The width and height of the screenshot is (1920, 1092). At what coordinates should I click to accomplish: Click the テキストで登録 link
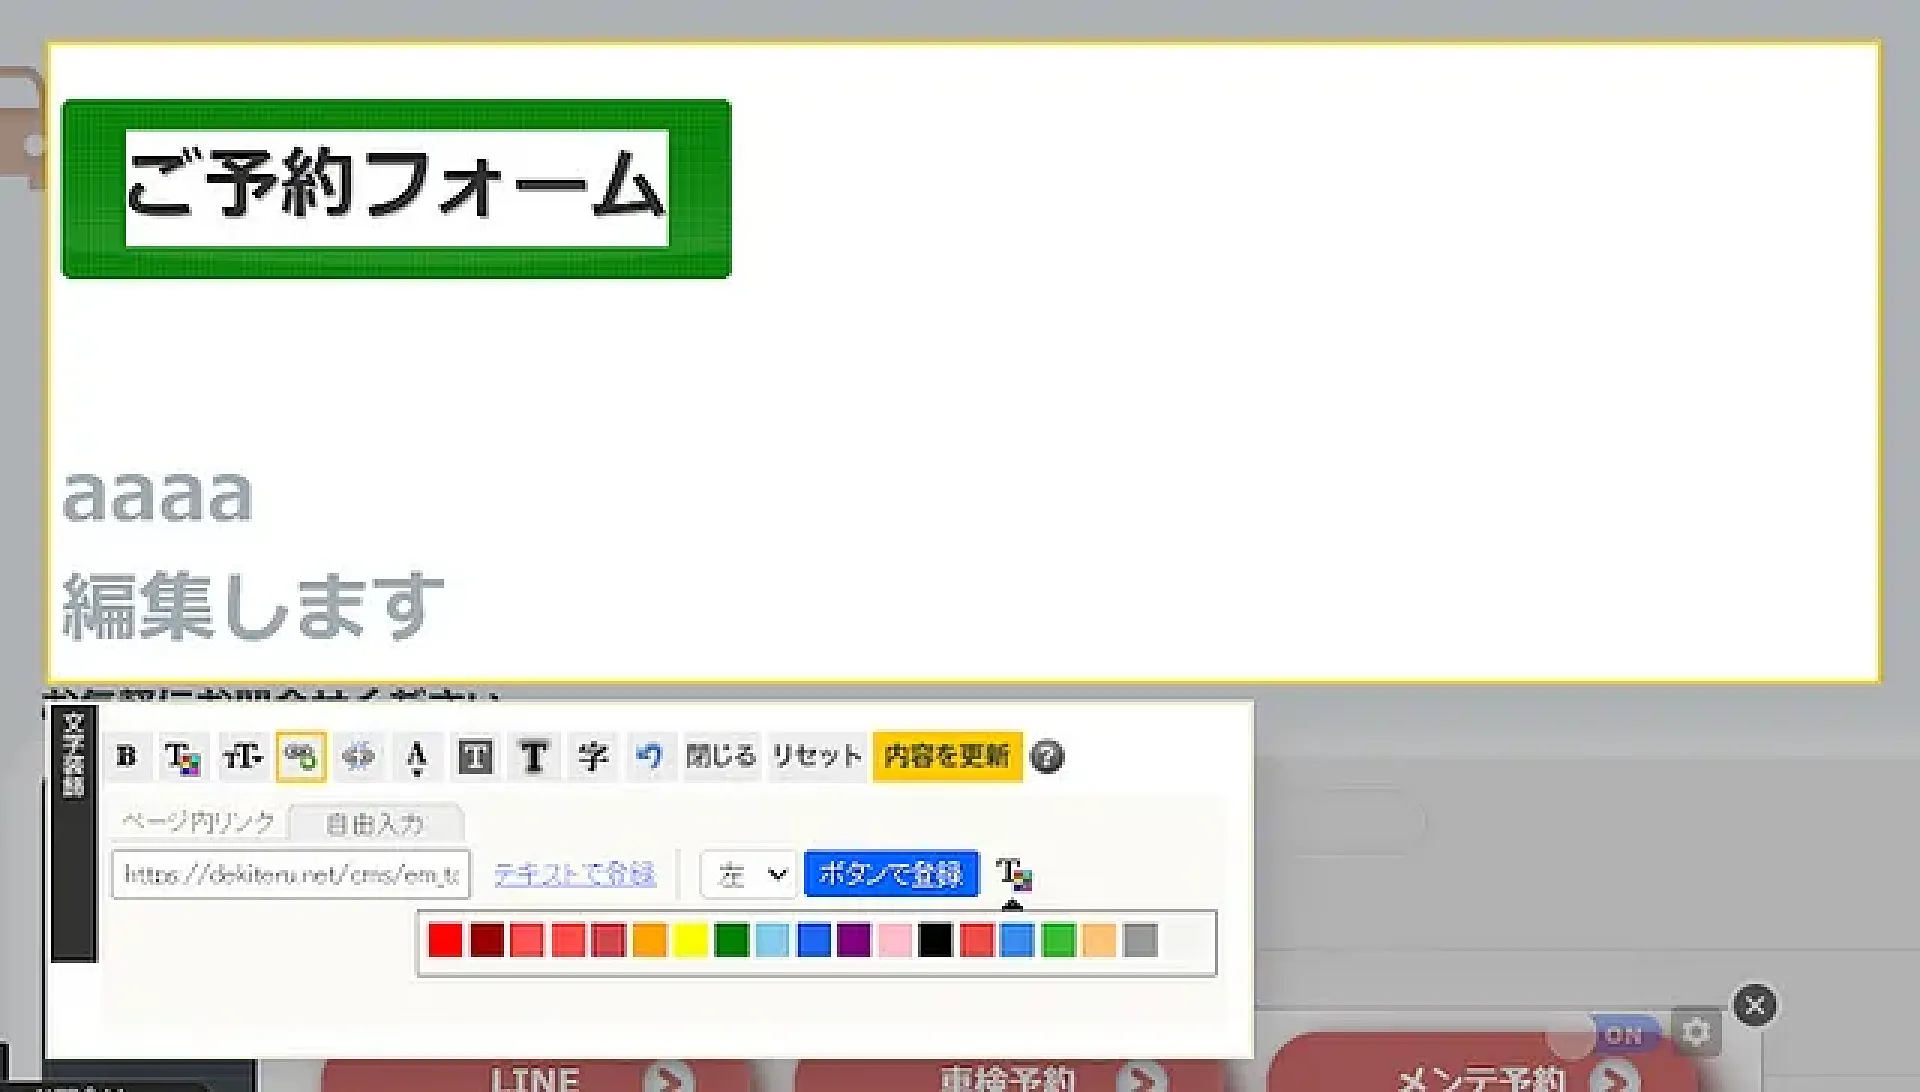coord(575,875)
